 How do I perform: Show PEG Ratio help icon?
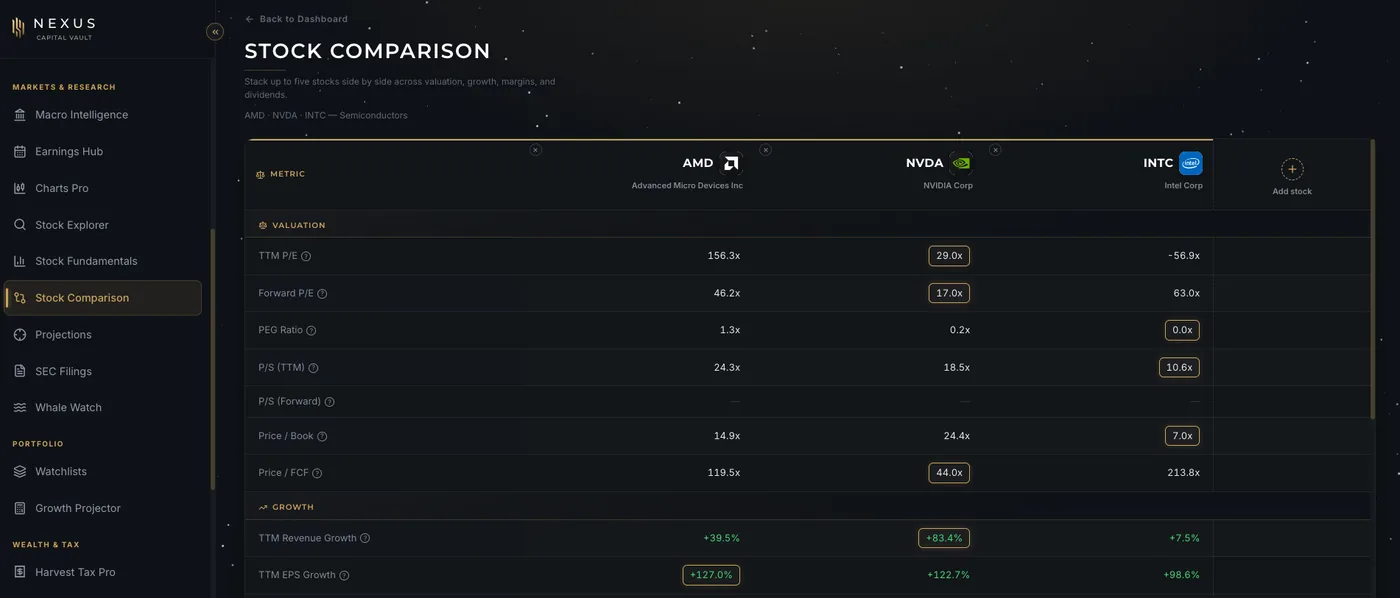click(x=311, y=330)
